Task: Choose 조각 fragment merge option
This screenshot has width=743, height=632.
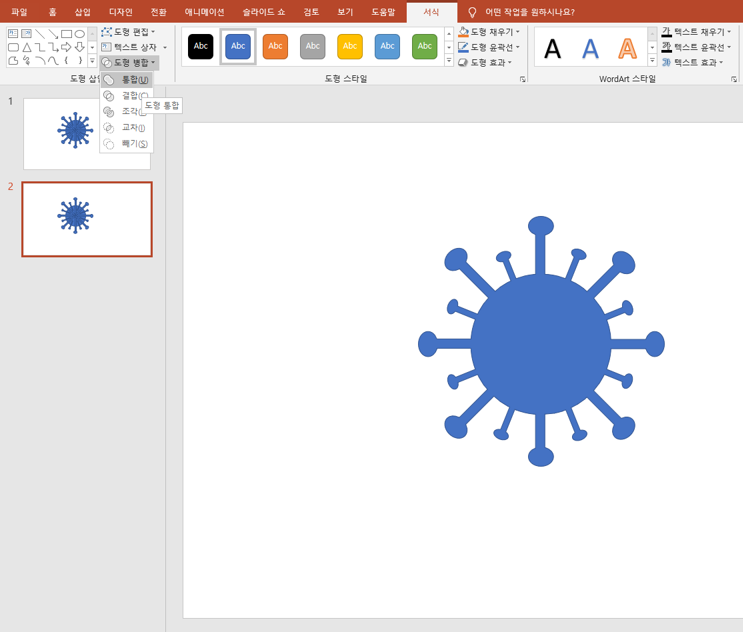Action: pyautogui.click(x=127, y=111)
